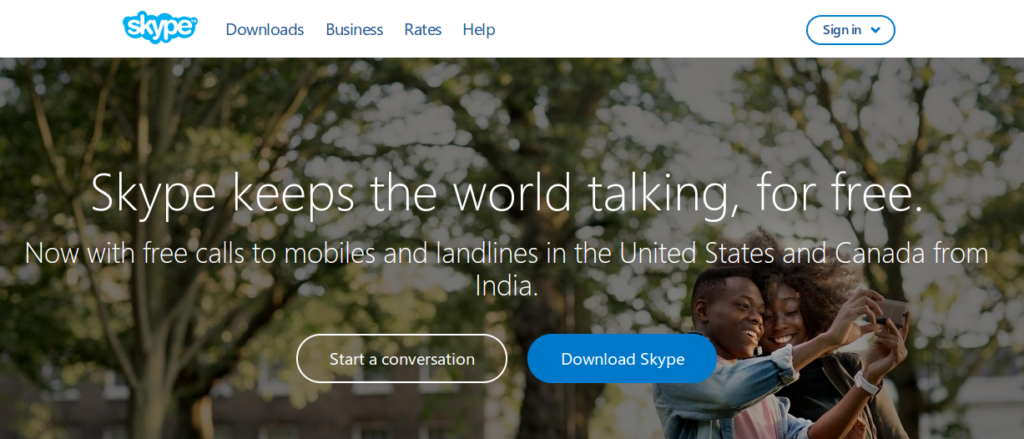
Task: Open the Business menu item
Action: [x=354, y=29]
